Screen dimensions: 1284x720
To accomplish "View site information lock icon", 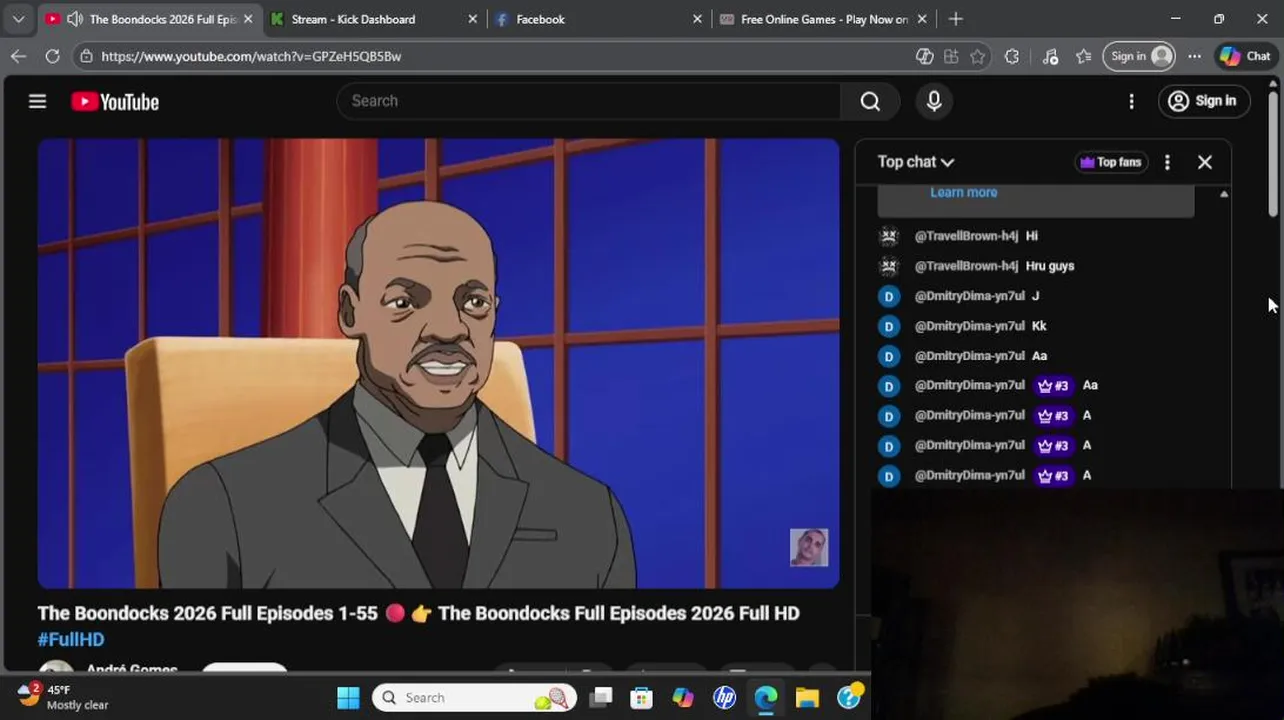I will (86, 56).
